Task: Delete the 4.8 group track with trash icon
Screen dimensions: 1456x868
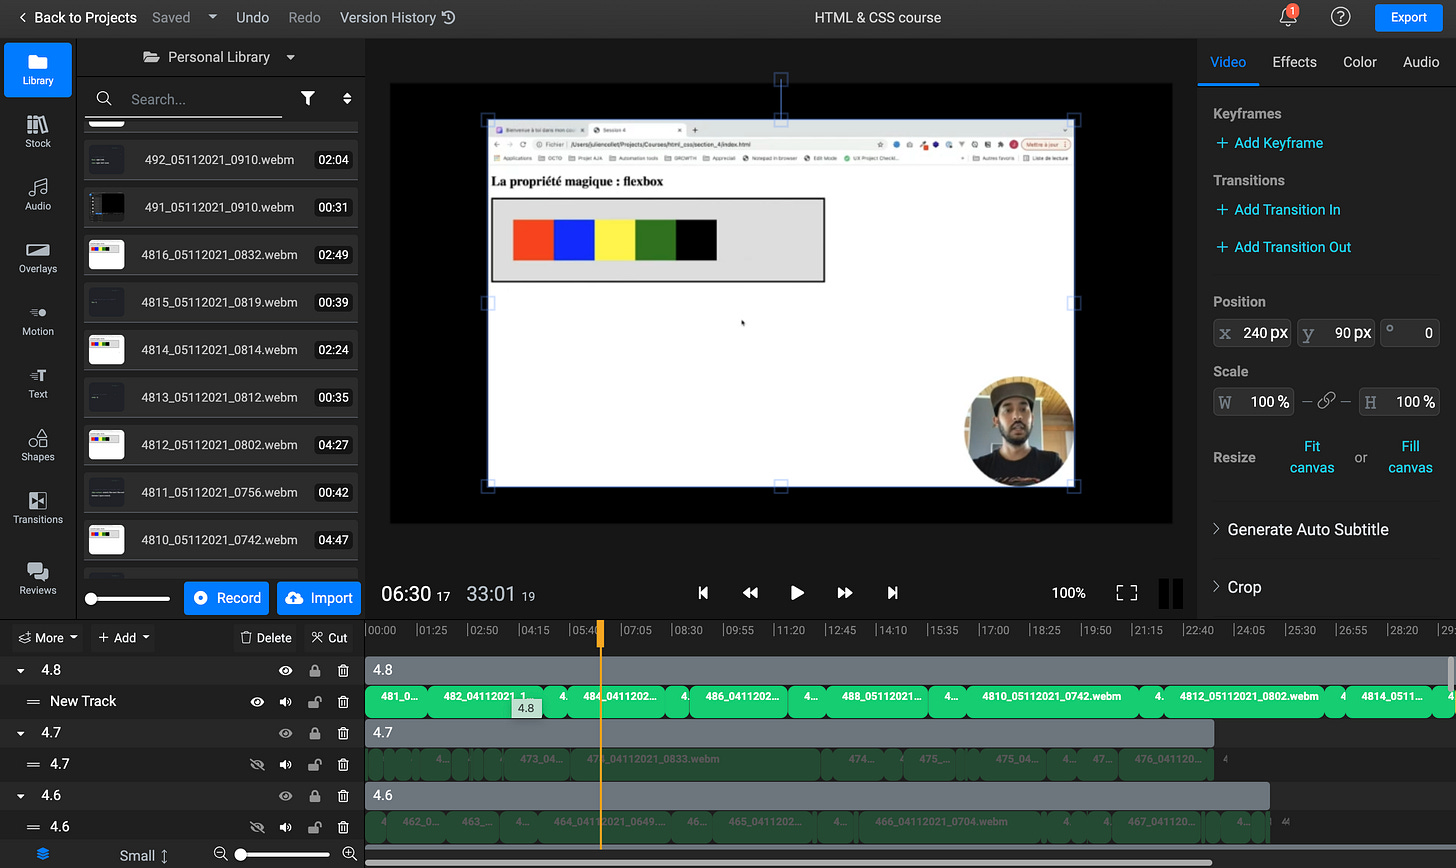Action: pyautogui.click(x=343, y=671)
